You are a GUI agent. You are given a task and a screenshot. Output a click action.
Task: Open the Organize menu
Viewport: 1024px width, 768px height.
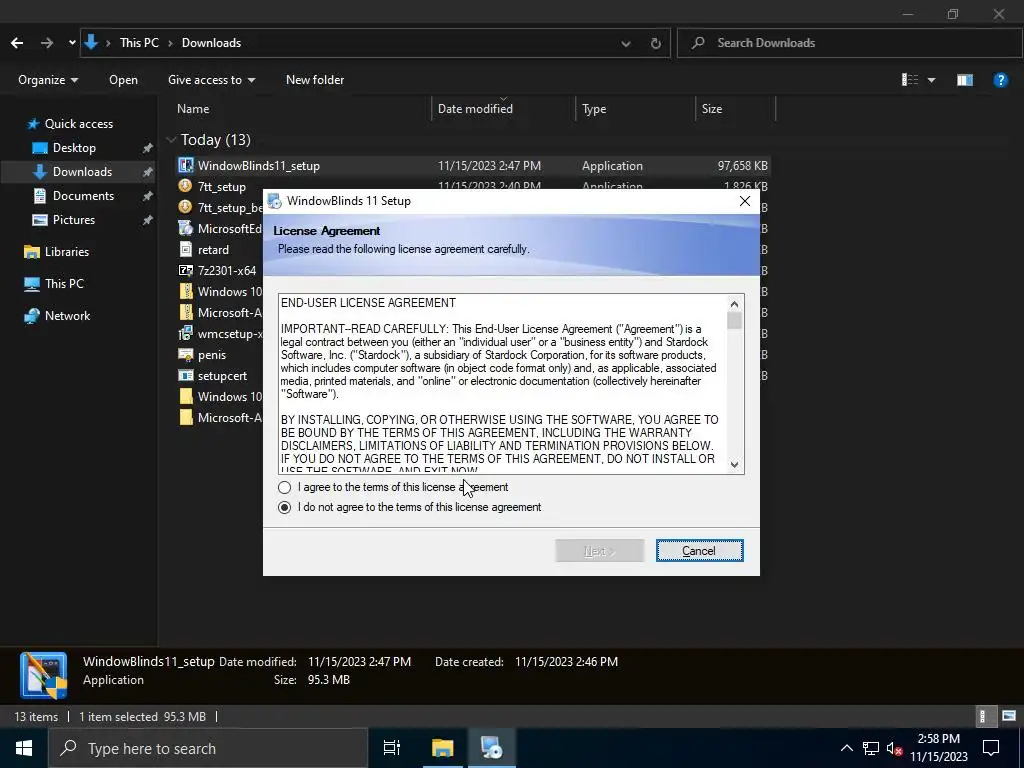point(48,80)
